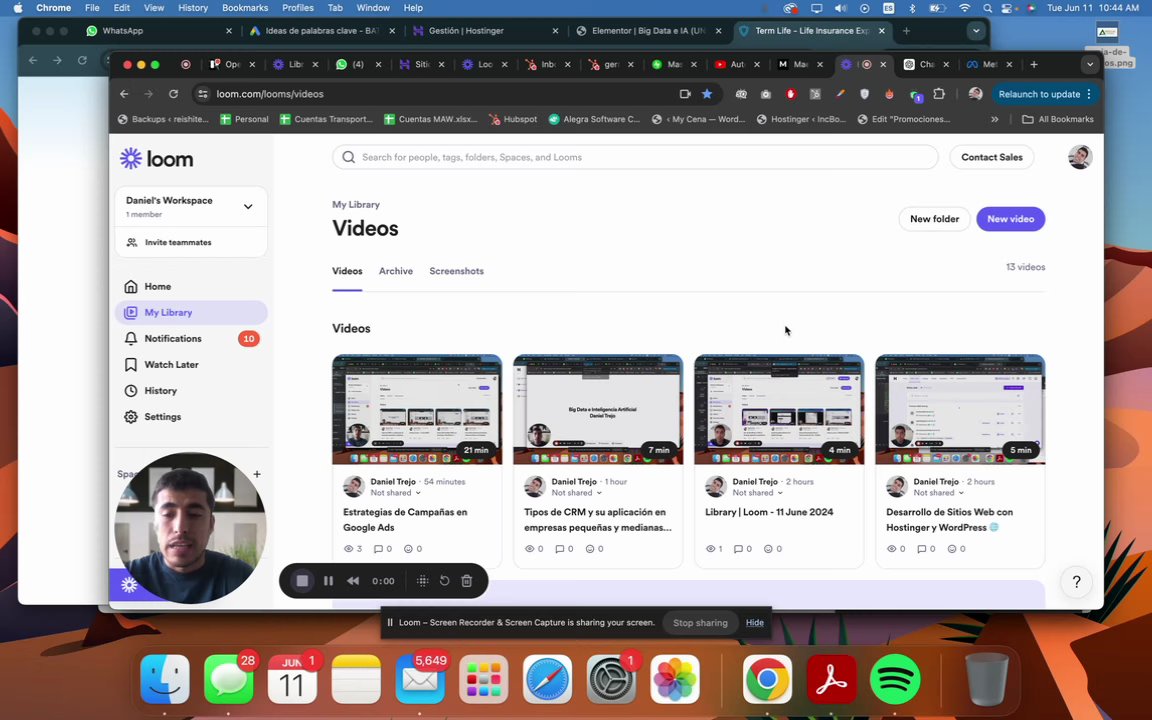
Task: Click the Loom search field
Action: [x=636, y=157]
